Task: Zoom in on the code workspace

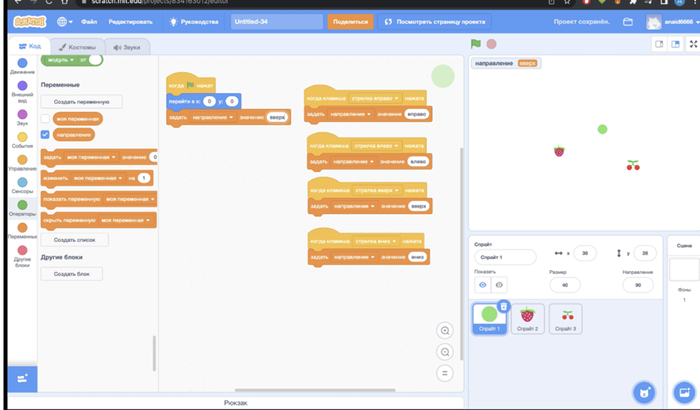Action: pos(445,331)
